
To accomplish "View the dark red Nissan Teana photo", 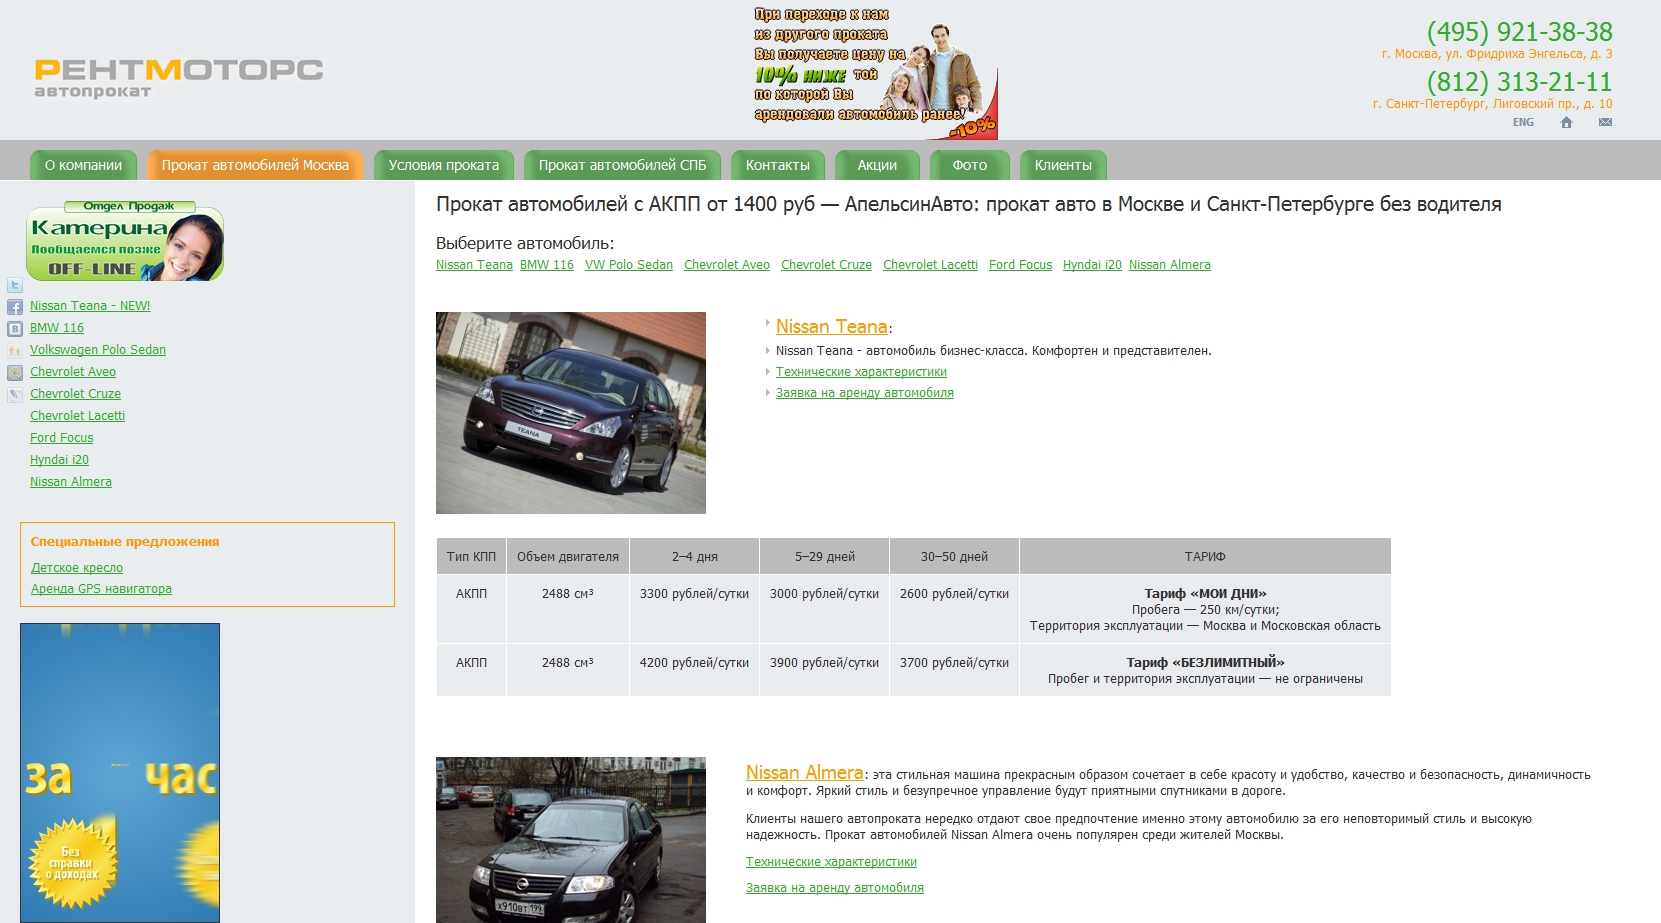I will click(571, 413).
